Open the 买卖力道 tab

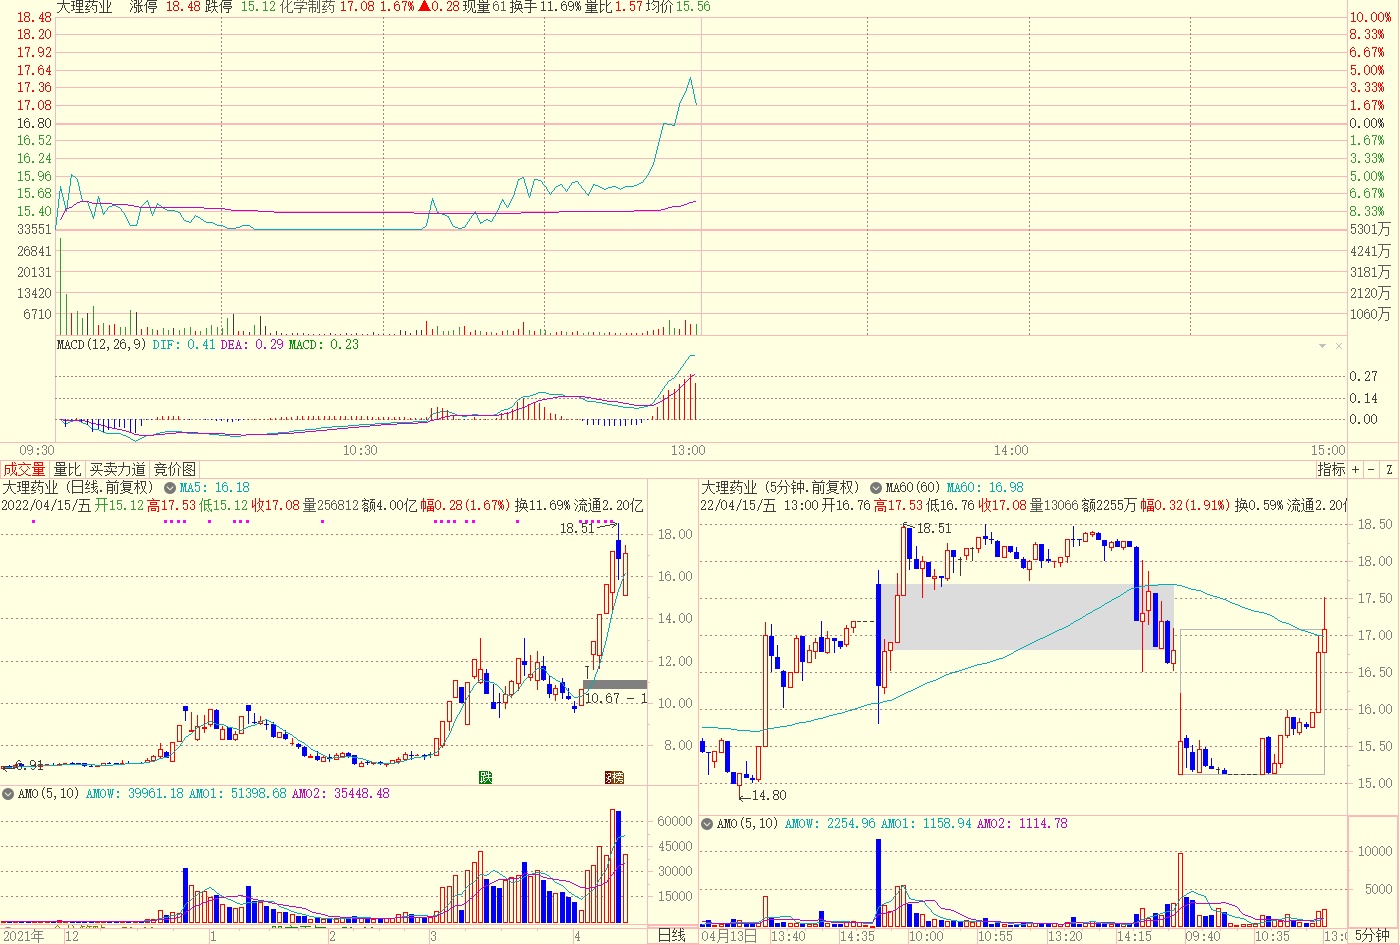[117, 469]
